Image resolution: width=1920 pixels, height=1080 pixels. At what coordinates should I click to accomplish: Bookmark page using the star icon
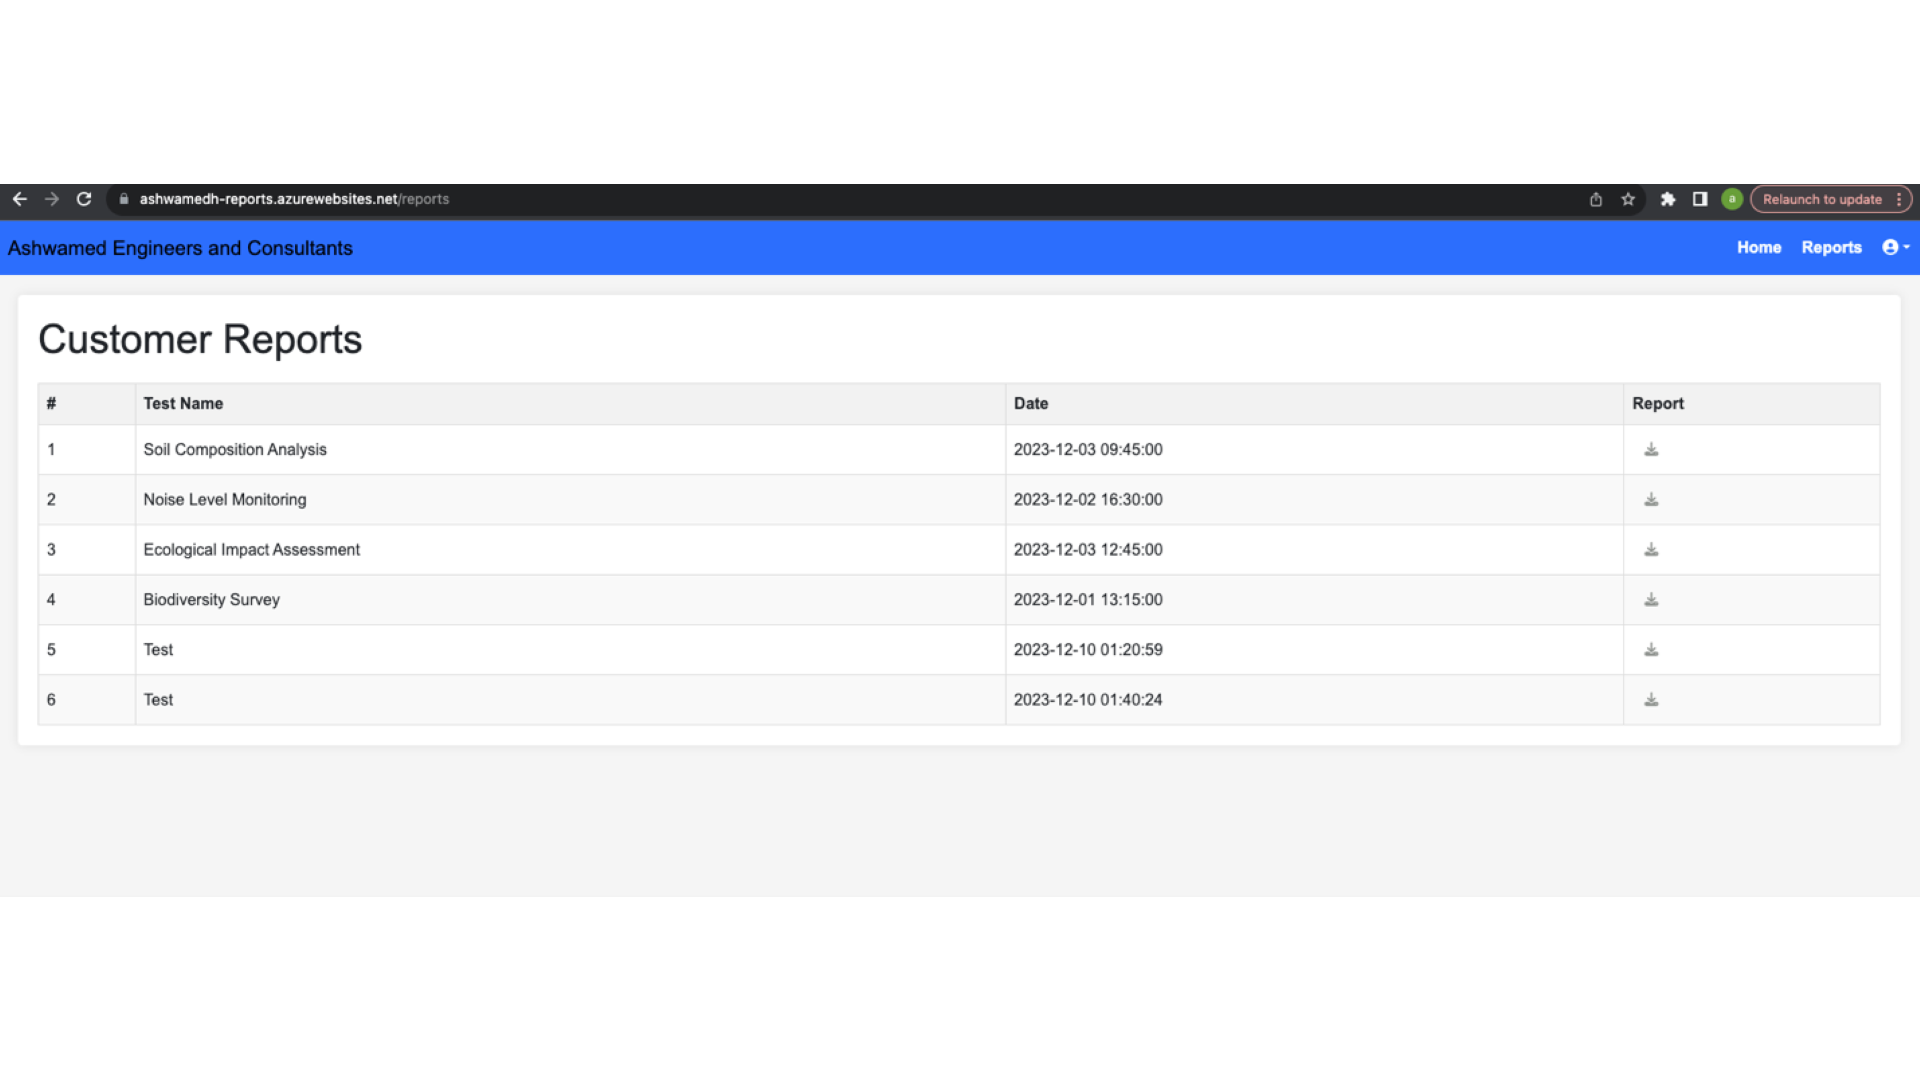pyautogui.click(x=1628, y=199)
